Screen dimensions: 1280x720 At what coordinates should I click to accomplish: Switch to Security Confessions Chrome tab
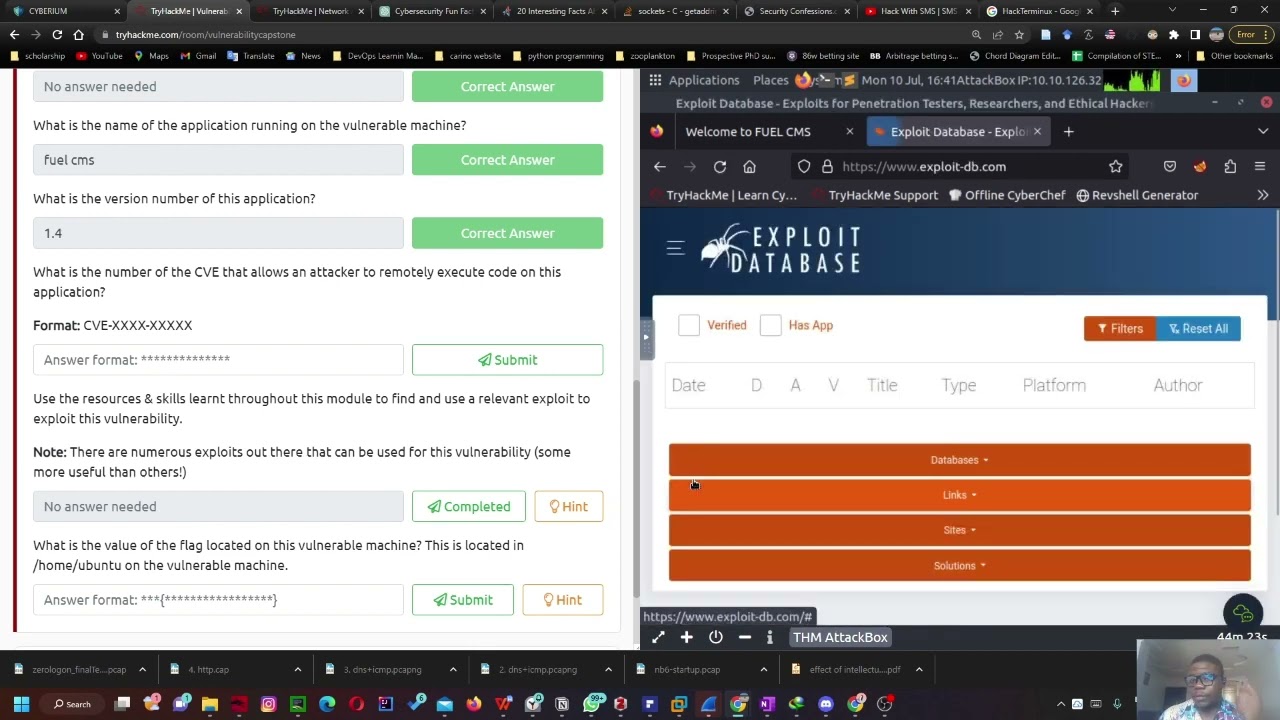point(796,11)
